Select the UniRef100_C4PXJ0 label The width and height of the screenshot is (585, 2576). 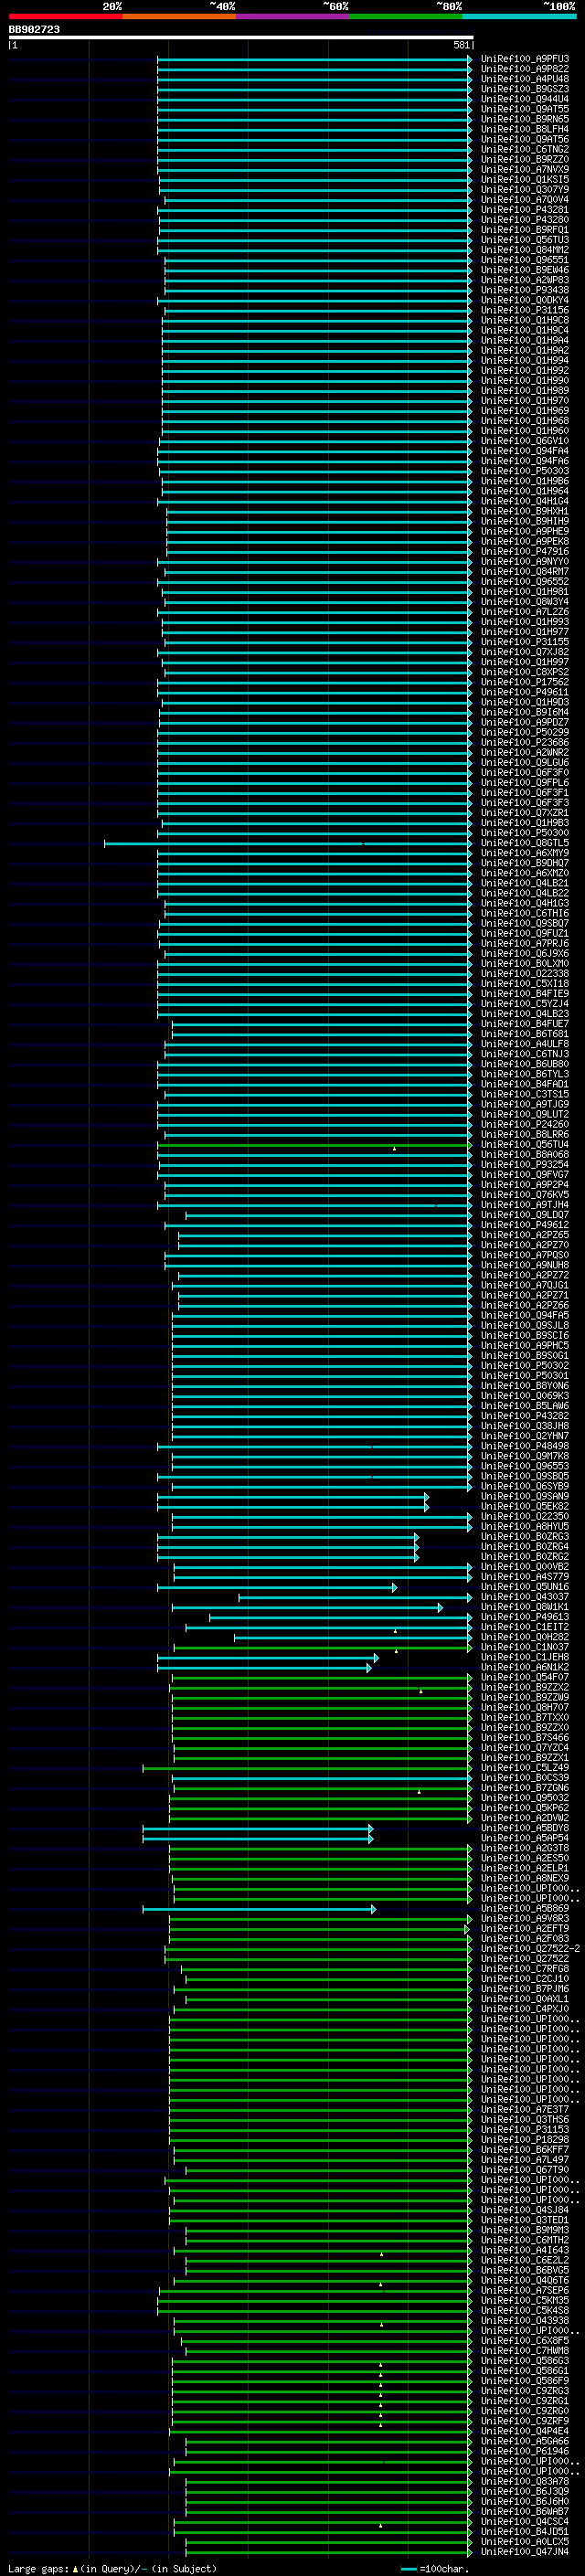524,2009
